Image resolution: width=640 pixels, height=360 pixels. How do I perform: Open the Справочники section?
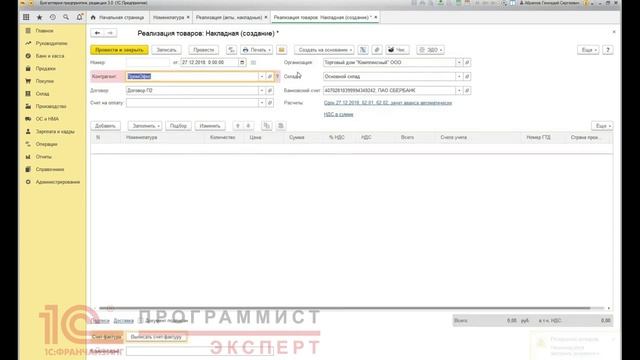49,169
